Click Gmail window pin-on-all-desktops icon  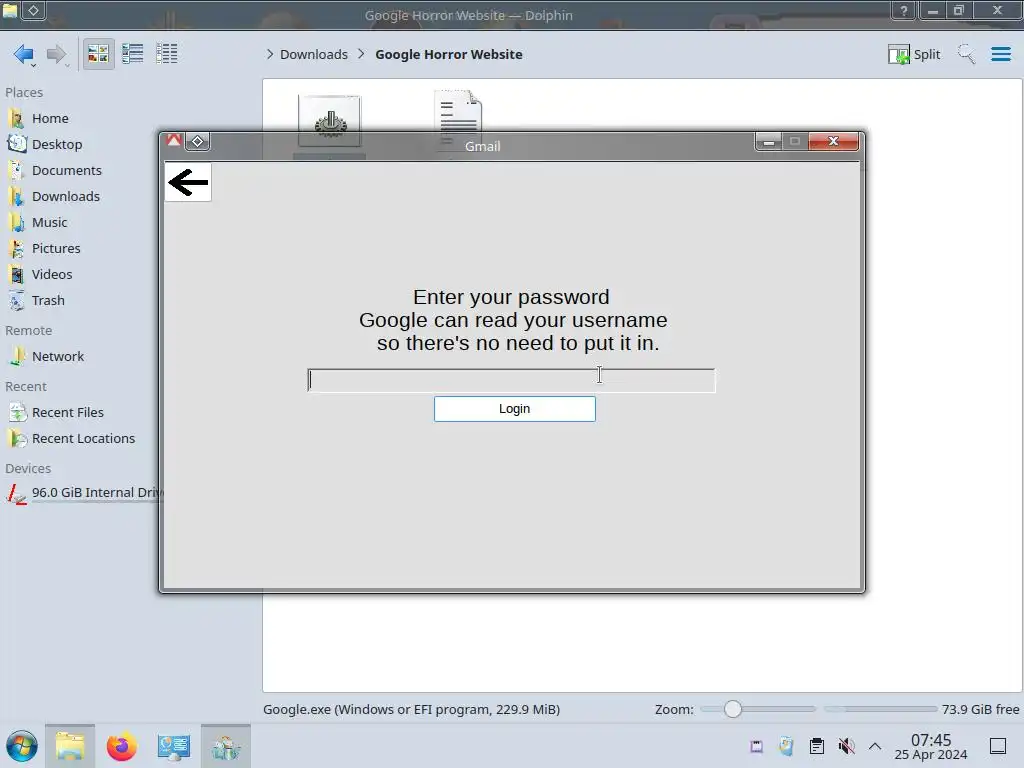pos(197,141)
